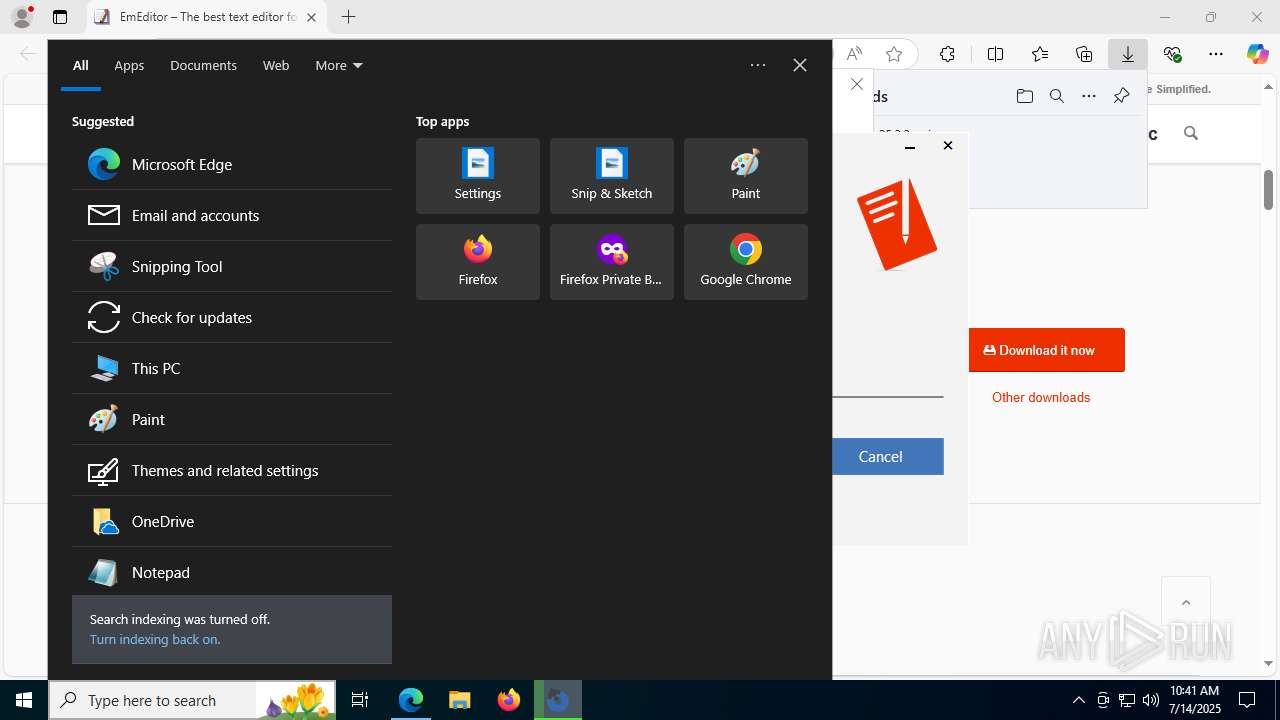Image resolution: width=1280 pixels, height=720 pixels.
Task: Open Edge extensions puzzle icon
Action: 947,54
